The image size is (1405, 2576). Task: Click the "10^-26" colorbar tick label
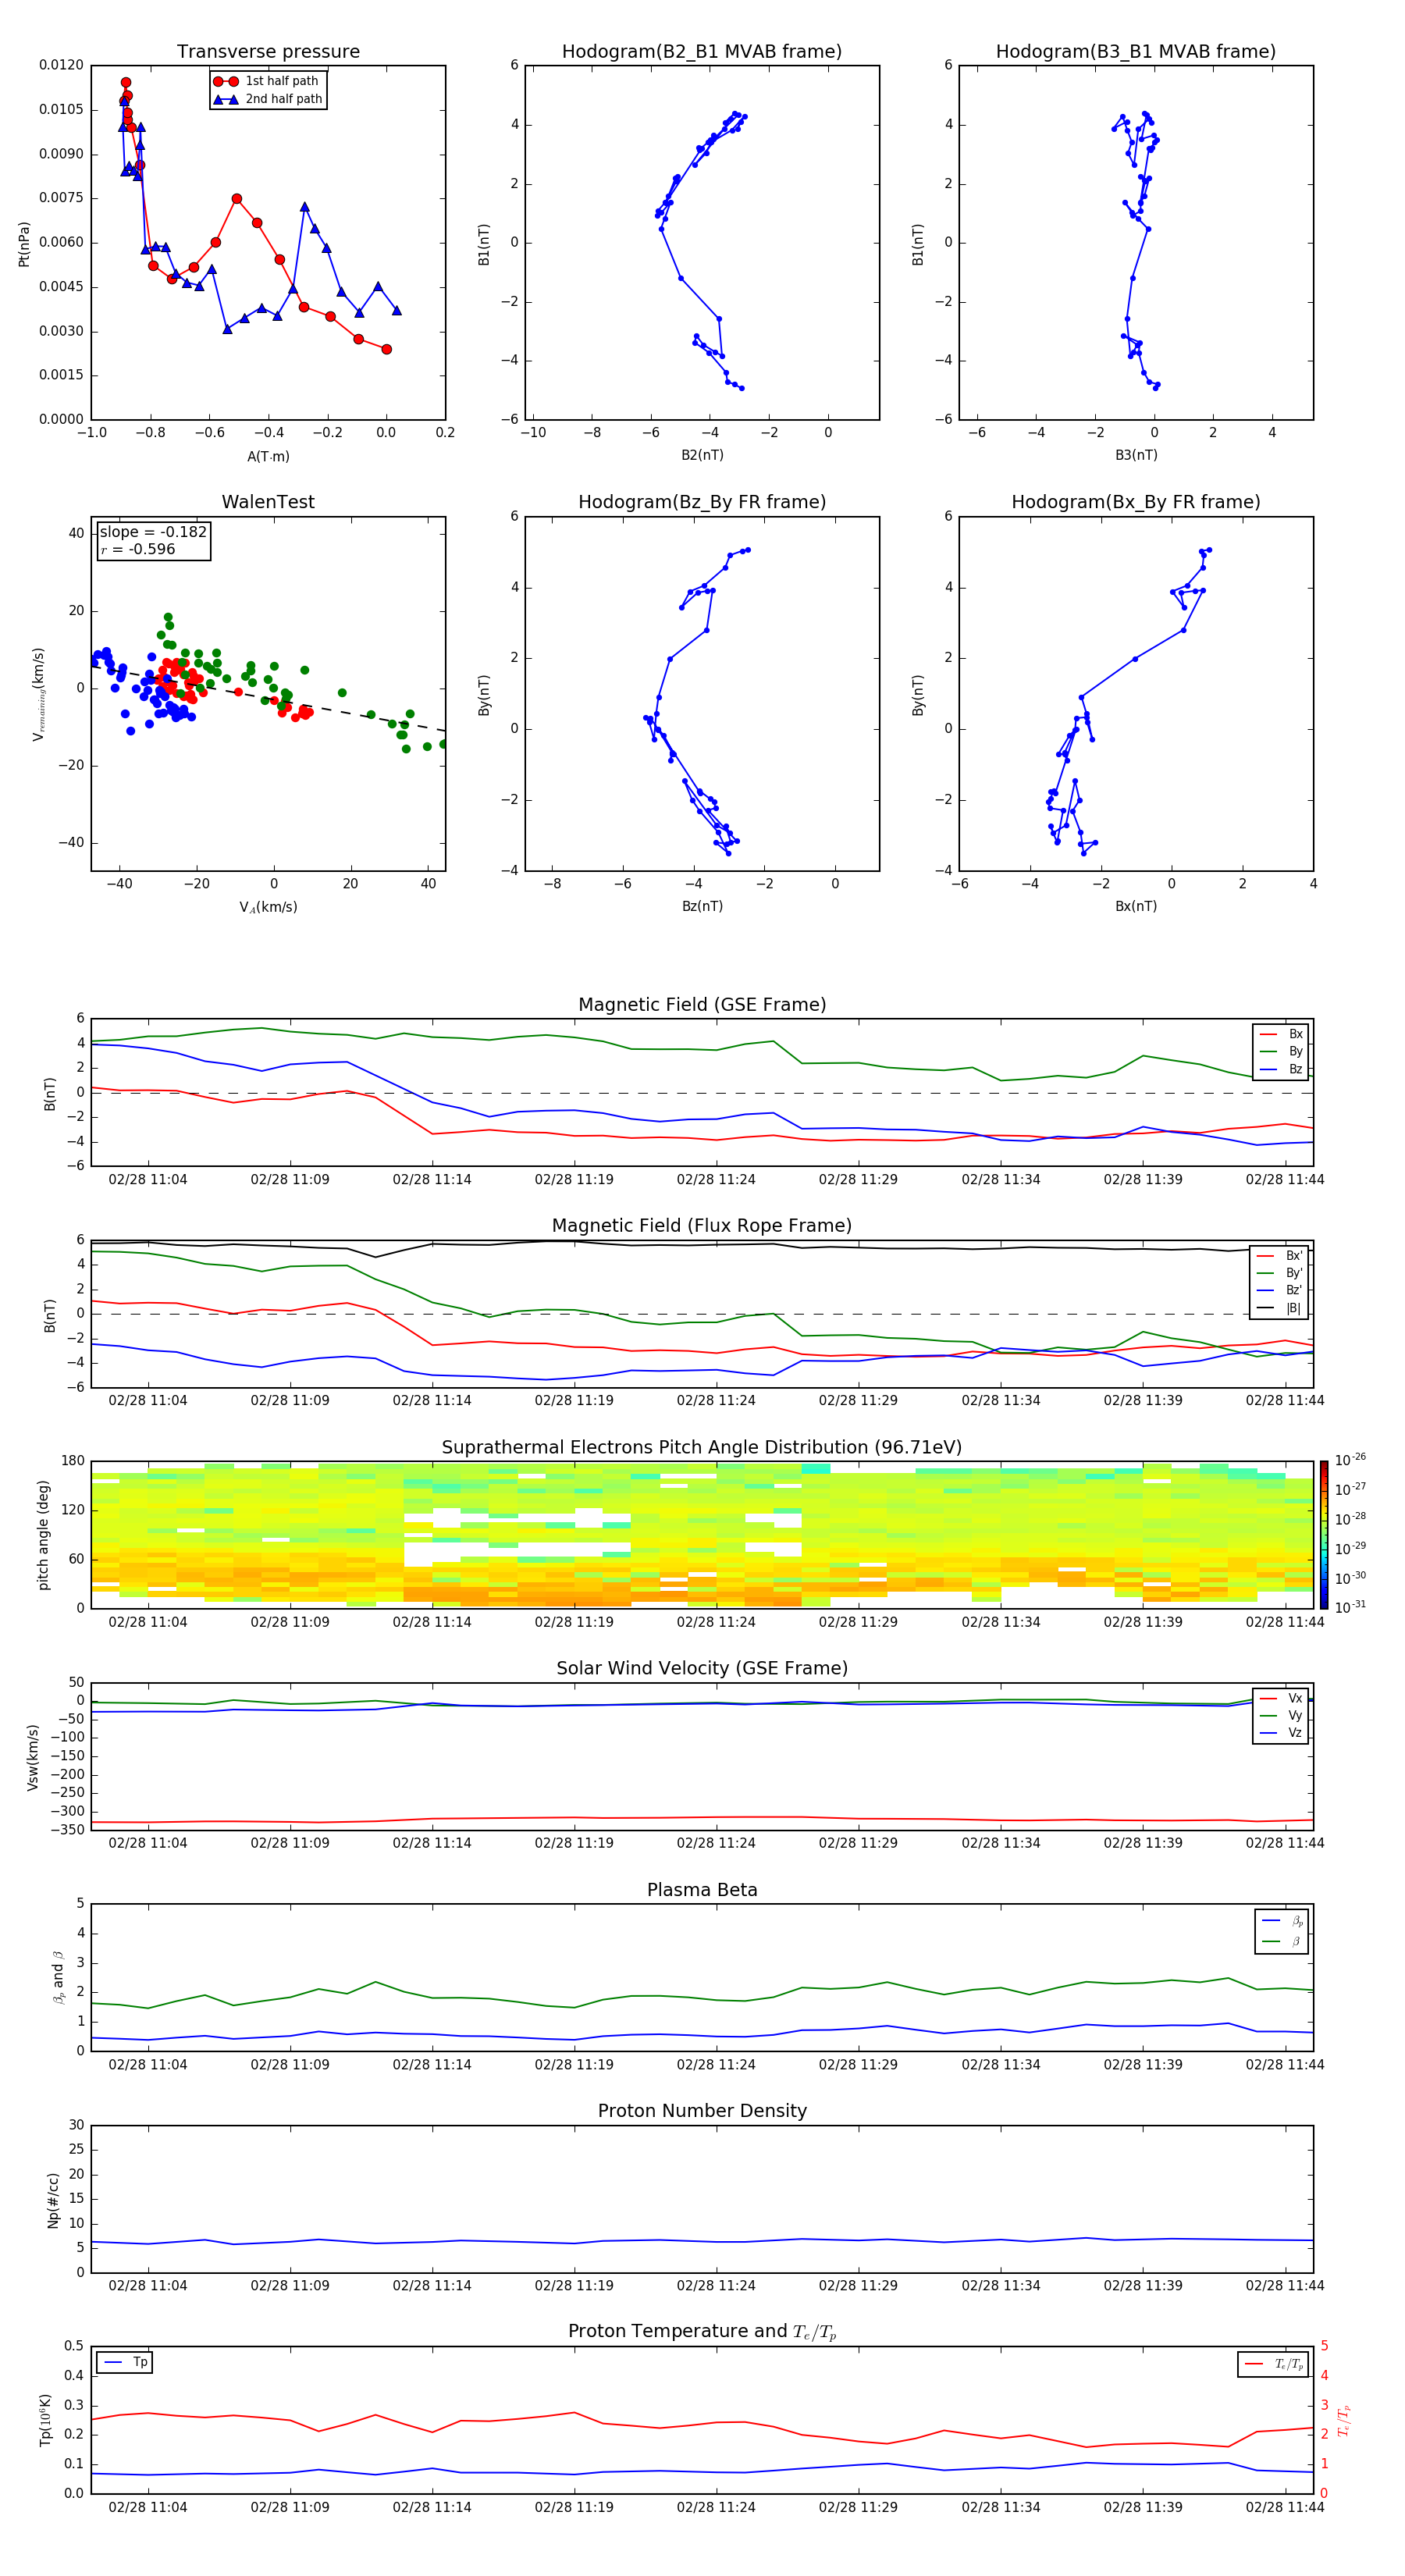click(x=1350, y=1460)
